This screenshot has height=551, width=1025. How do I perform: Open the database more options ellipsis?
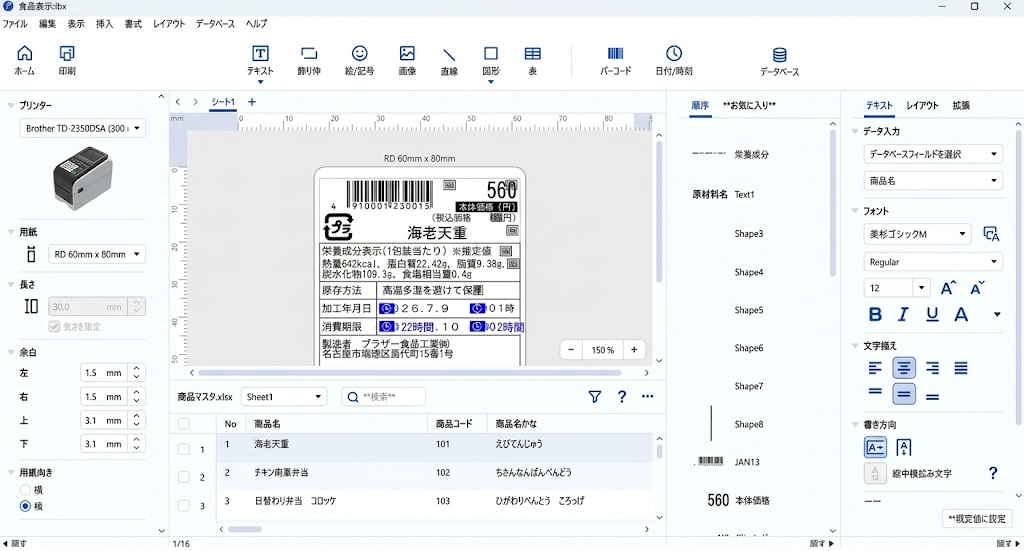click(x=647, y=396)
